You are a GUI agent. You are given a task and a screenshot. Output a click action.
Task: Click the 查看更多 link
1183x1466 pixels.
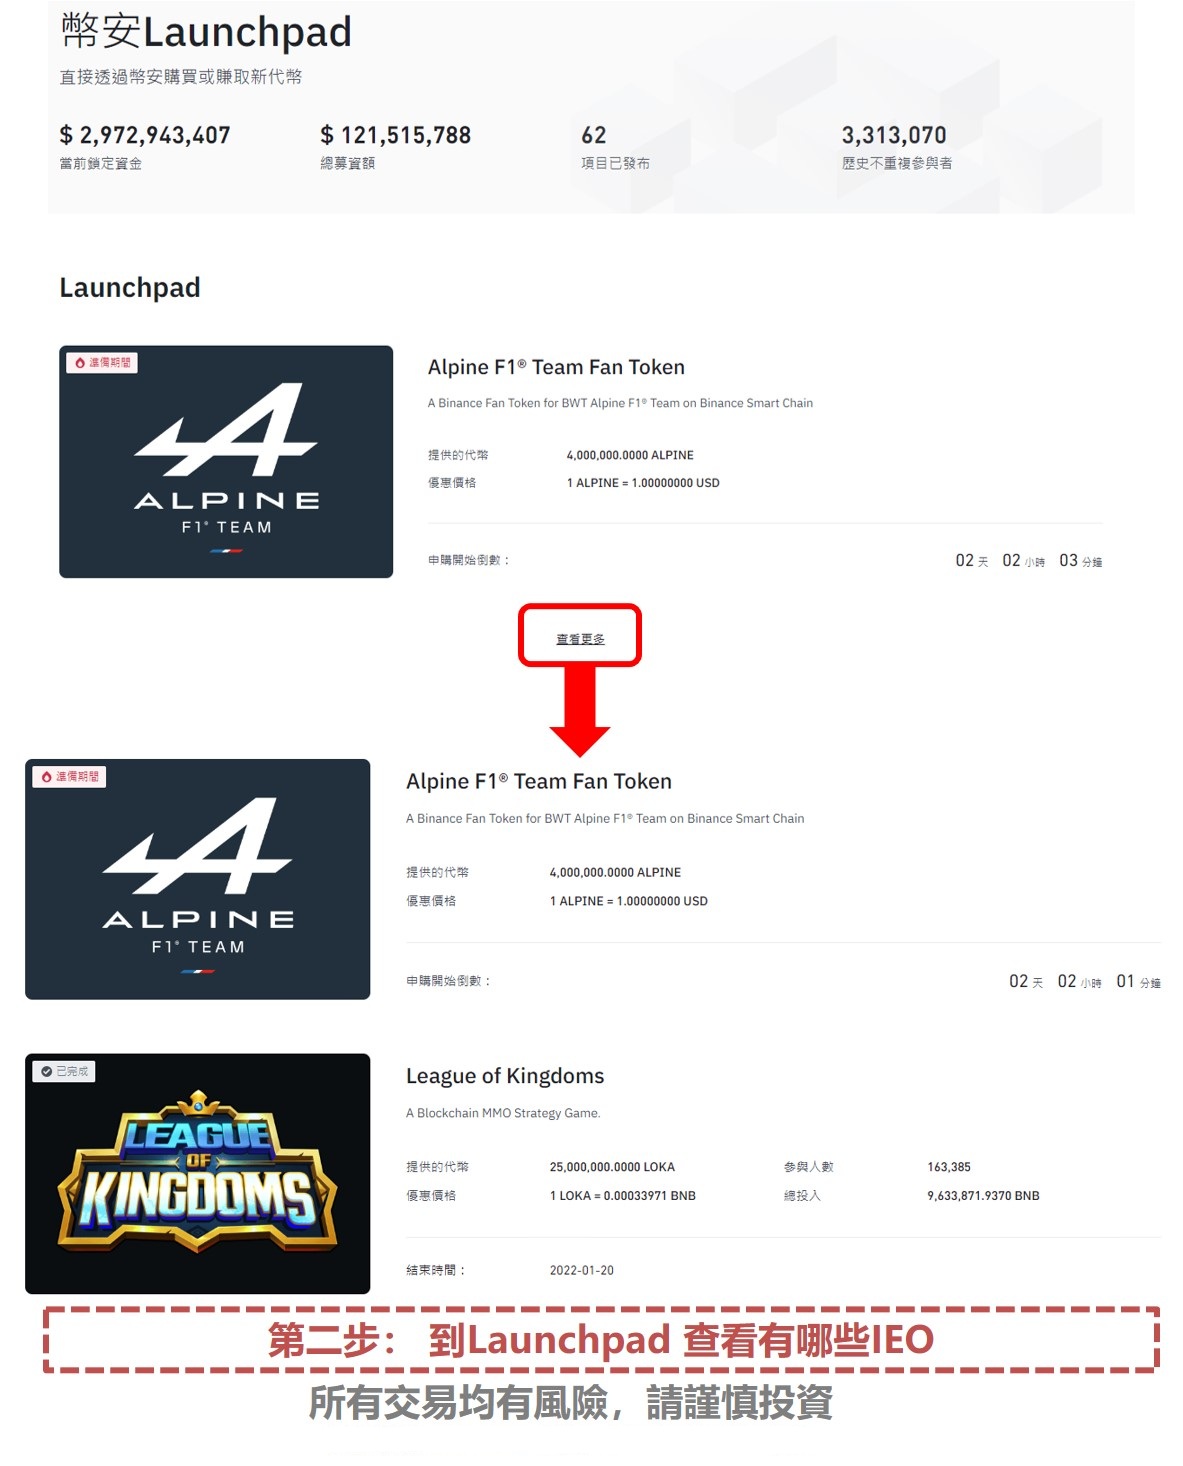coord(580,639)
